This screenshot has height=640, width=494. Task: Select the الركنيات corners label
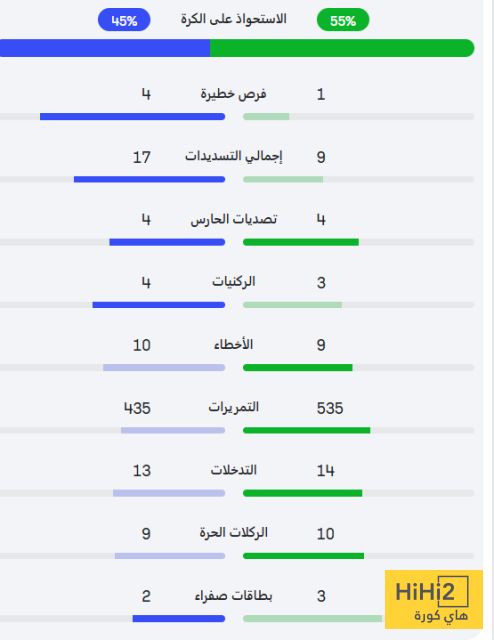point(234,282)
